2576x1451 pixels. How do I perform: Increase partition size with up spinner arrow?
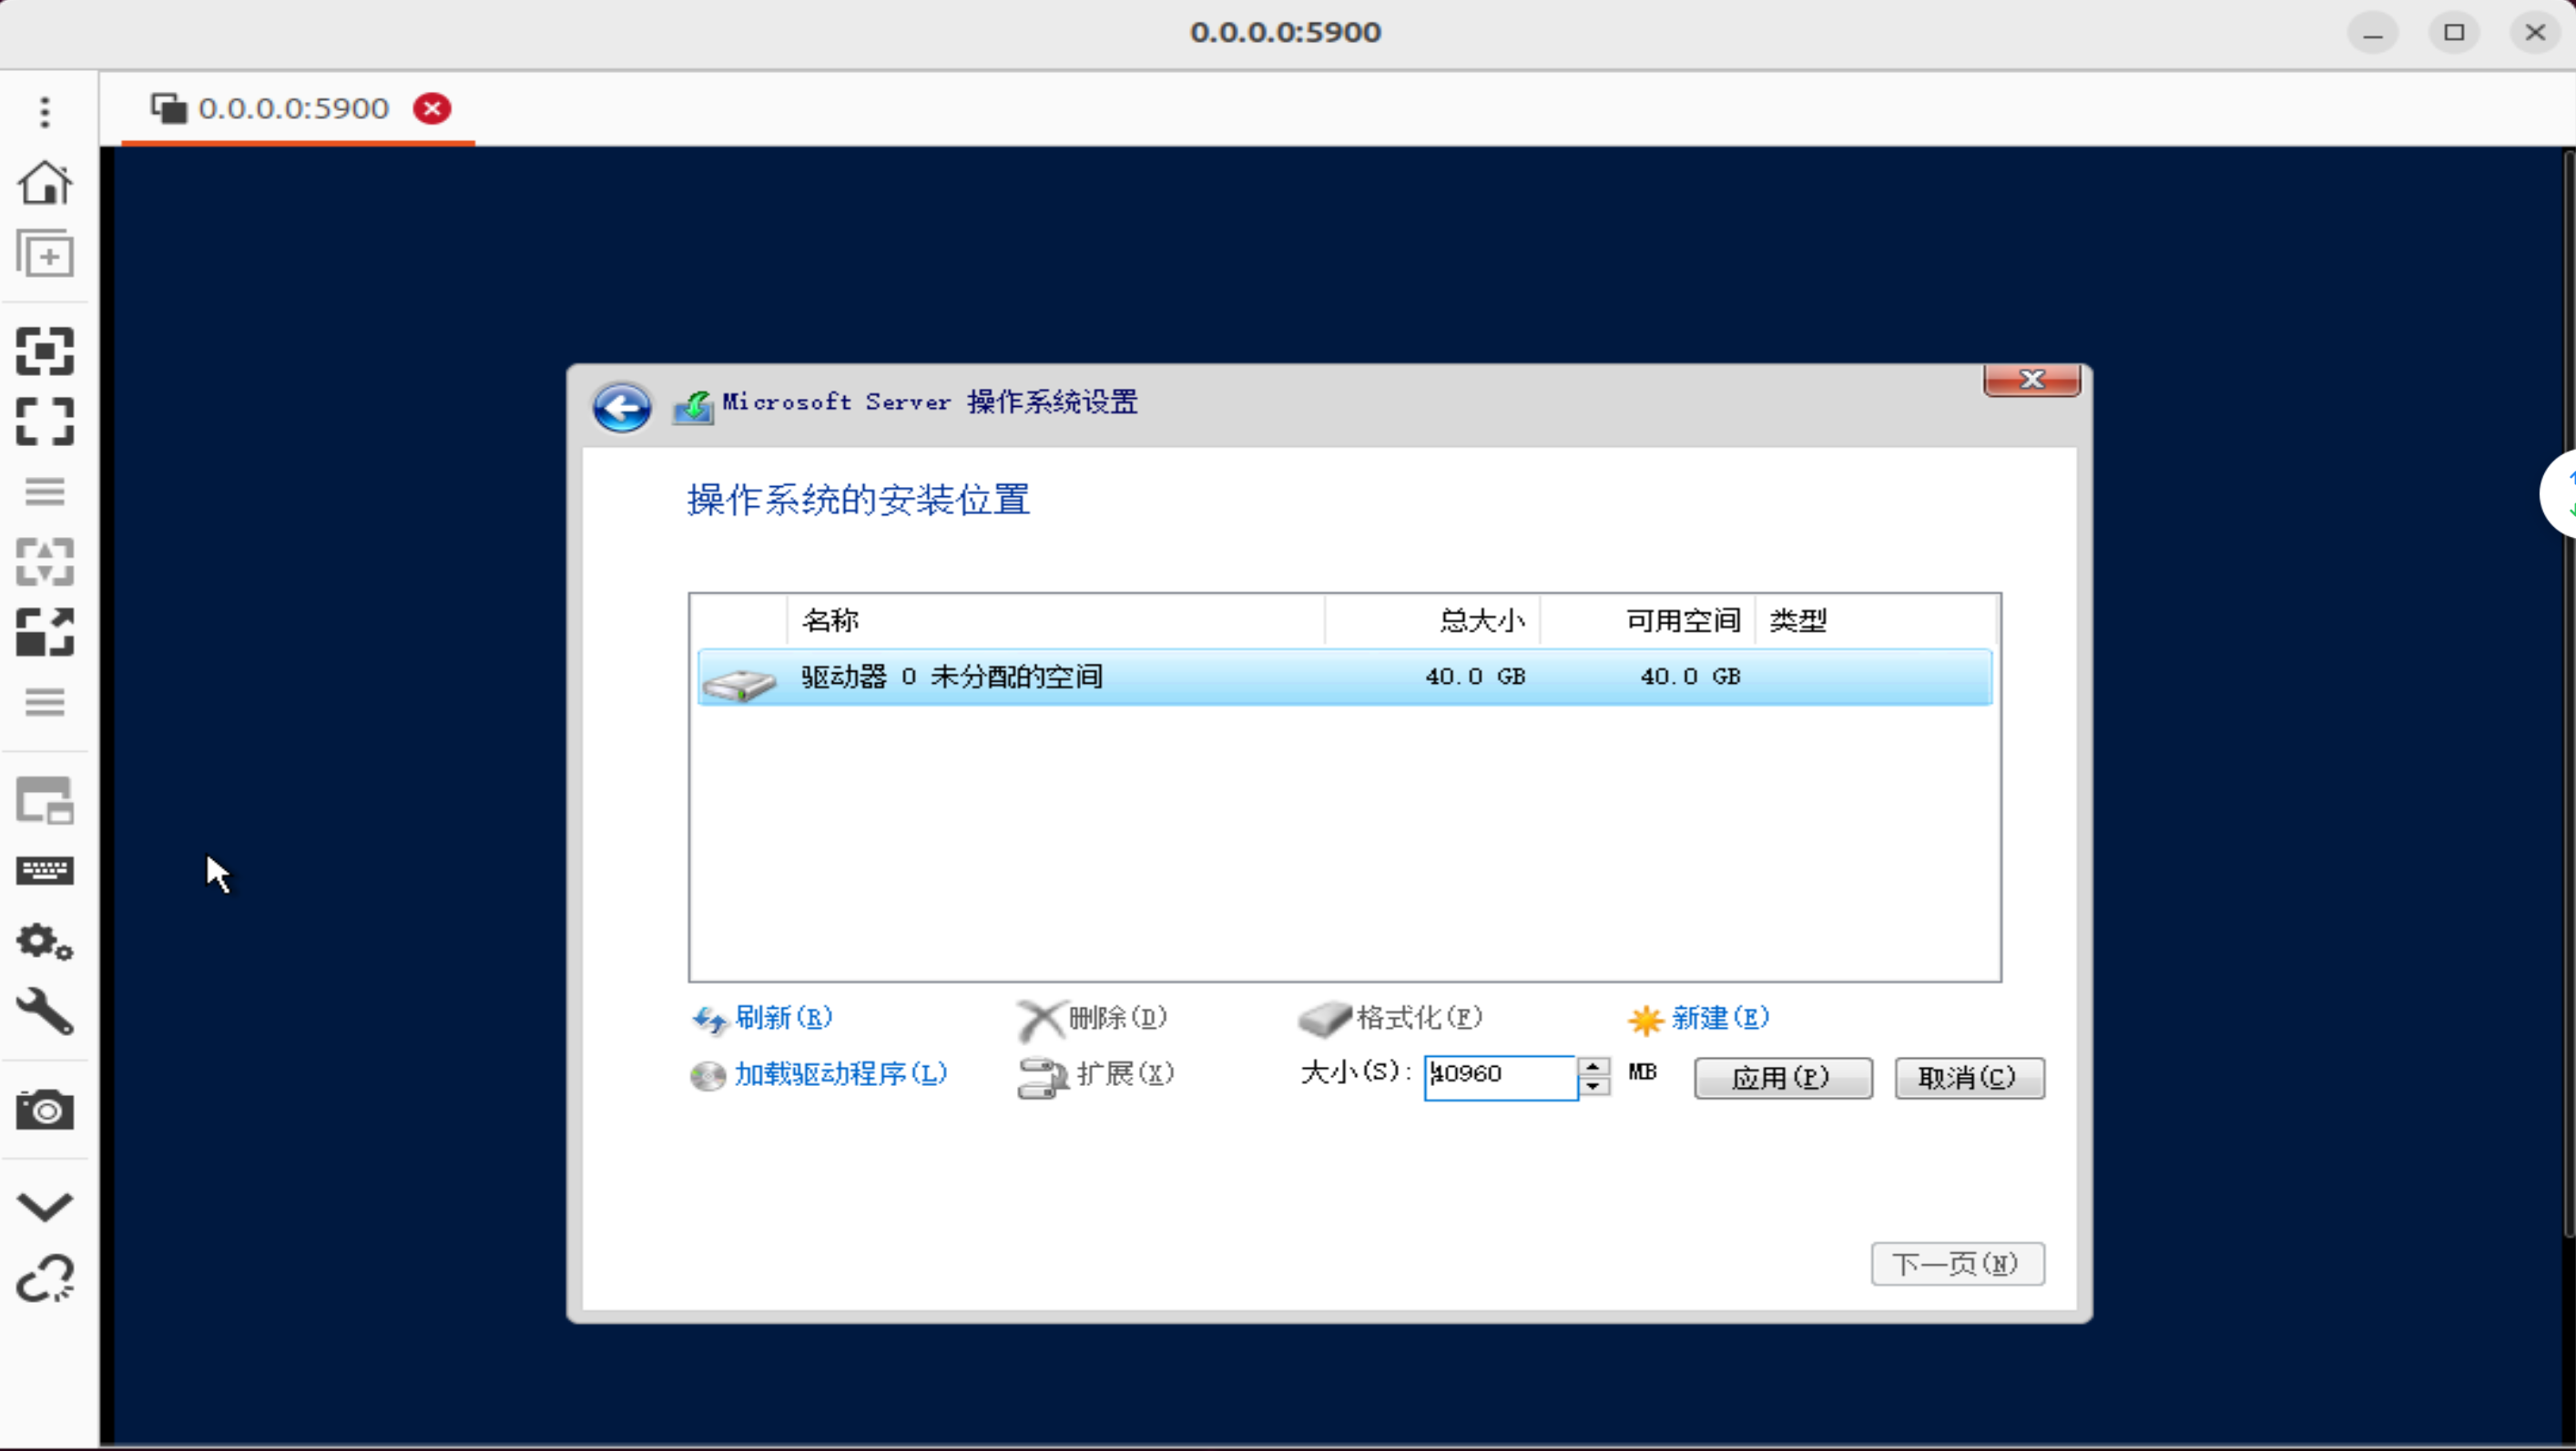[1593, 1066]
